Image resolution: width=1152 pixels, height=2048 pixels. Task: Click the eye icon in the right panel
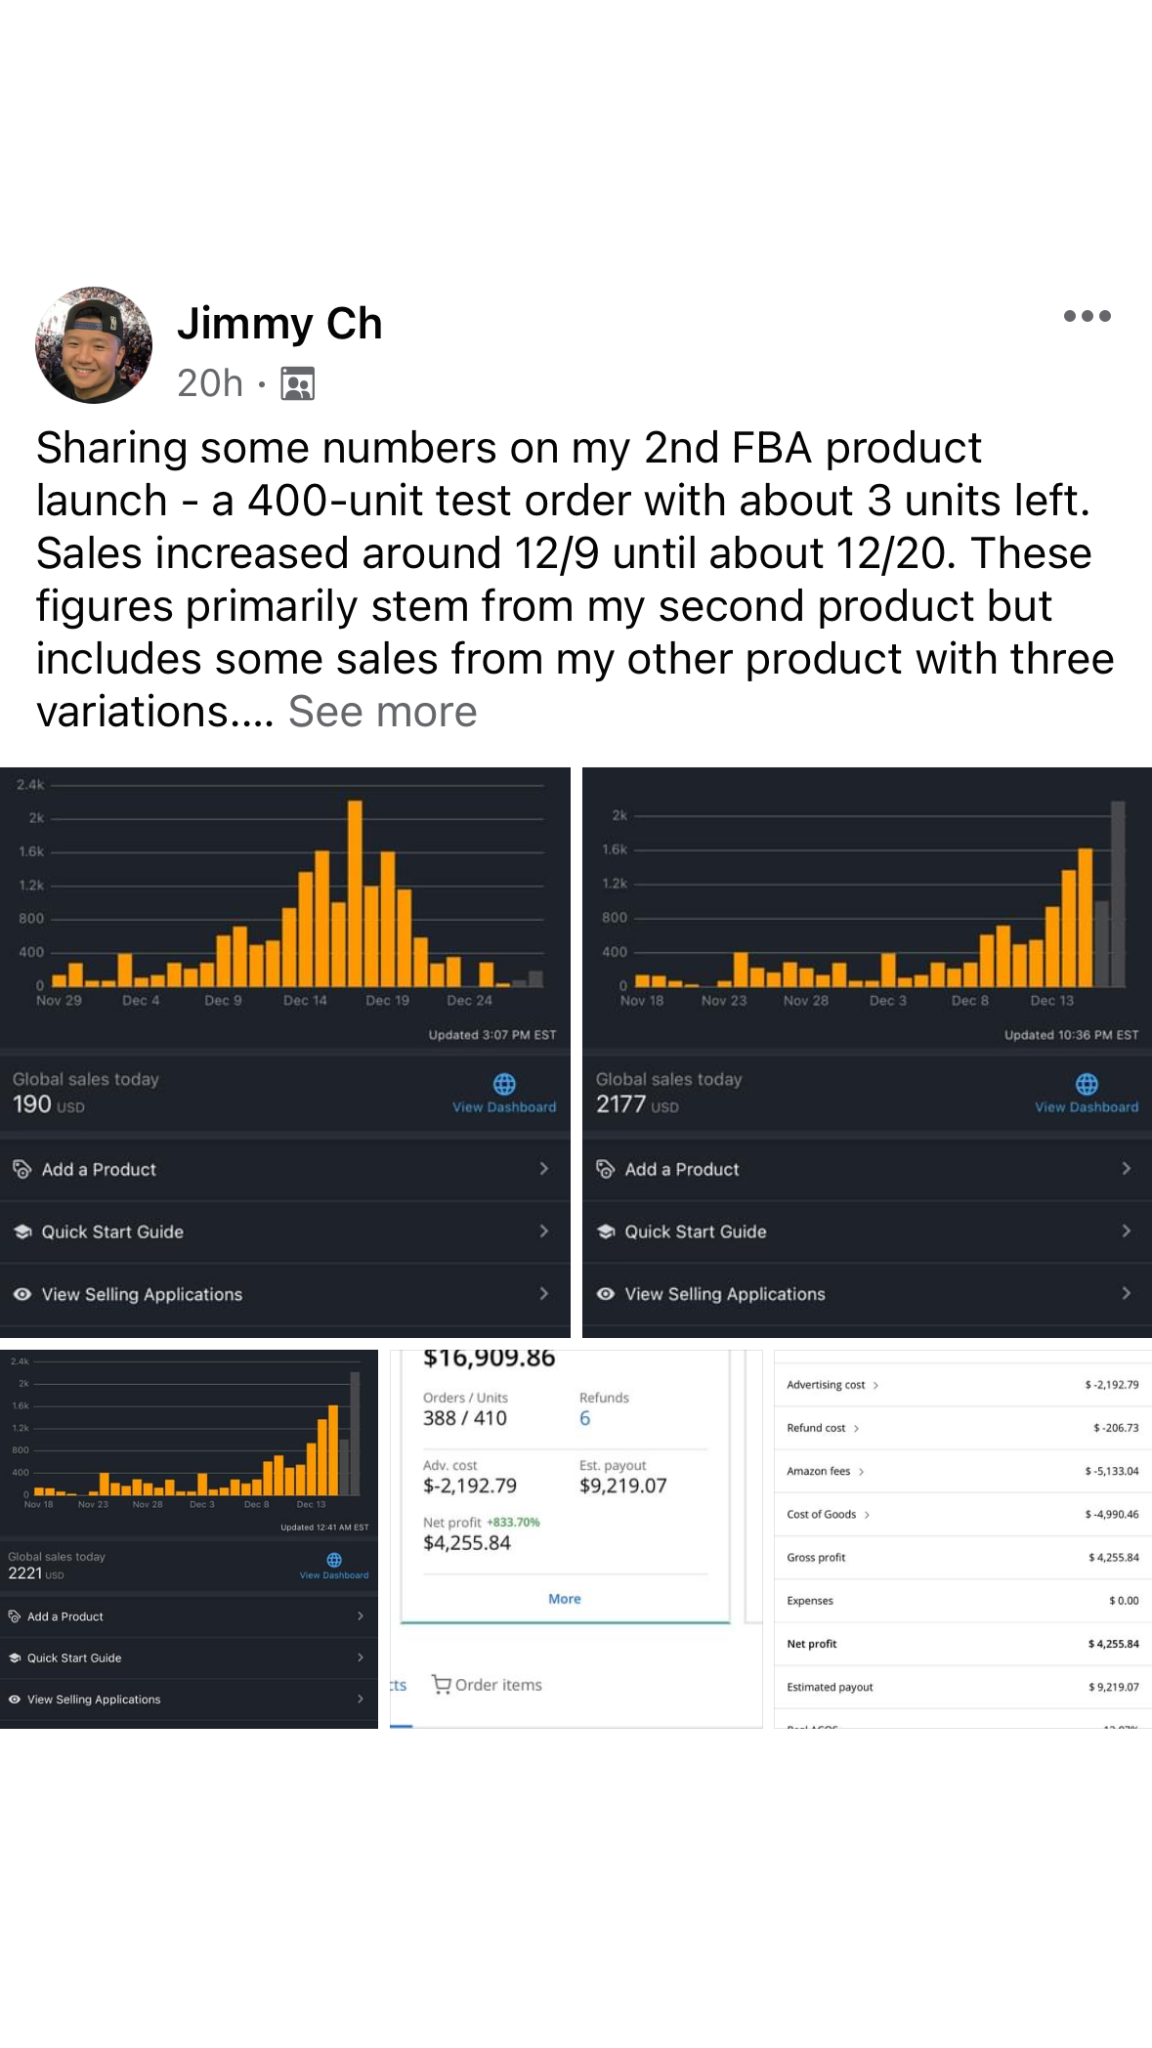[605, 1294]
